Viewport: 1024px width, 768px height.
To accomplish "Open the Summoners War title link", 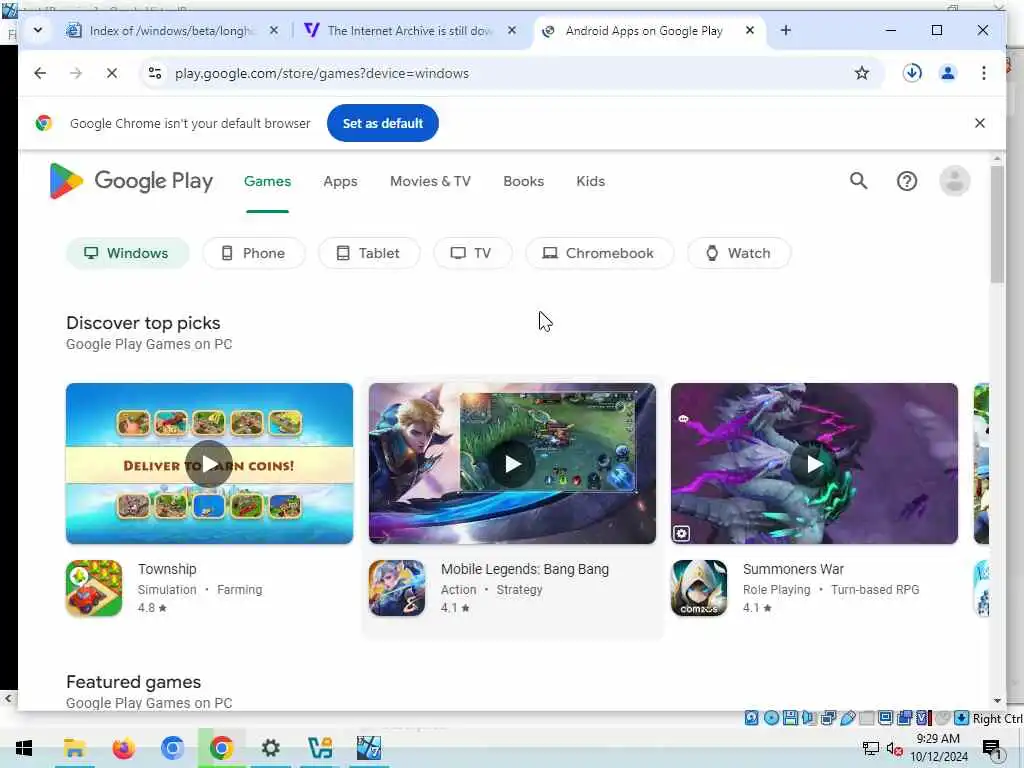I will click(x=793, y=569).
